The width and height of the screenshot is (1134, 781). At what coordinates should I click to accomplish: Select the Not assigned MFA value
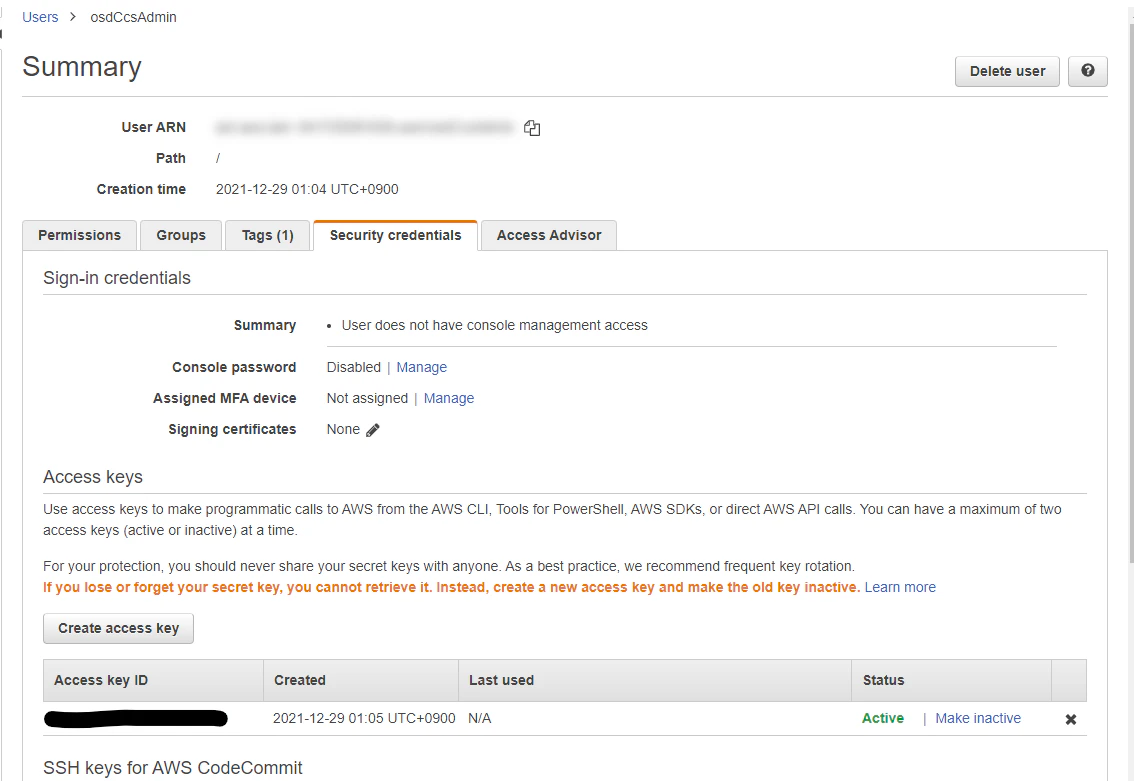[367, 398]
